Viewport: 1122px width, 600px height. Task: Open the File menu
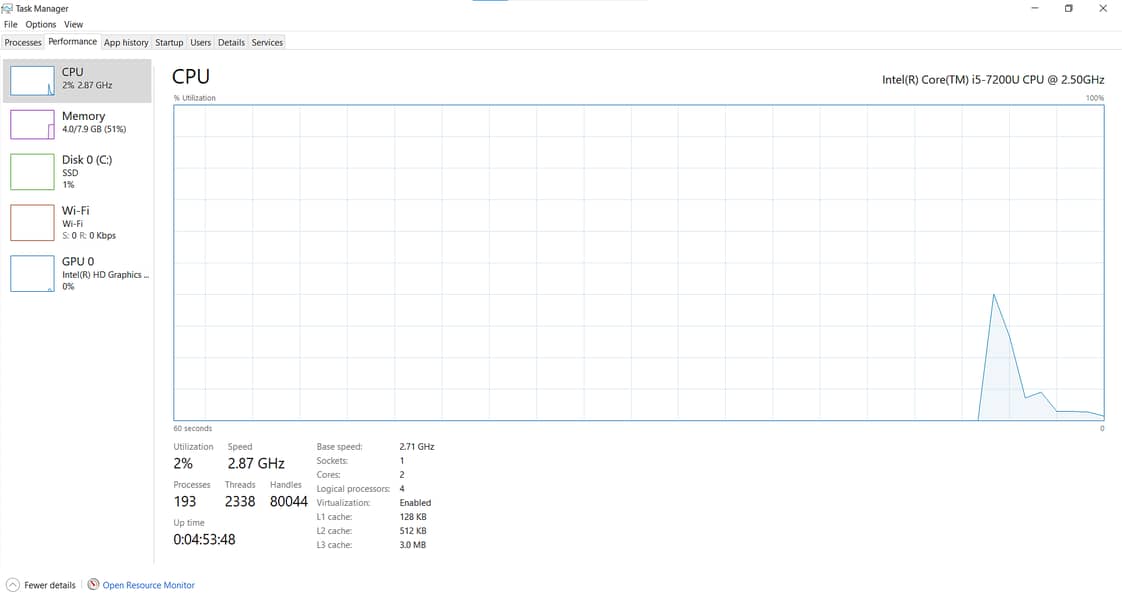coord(11,24)
